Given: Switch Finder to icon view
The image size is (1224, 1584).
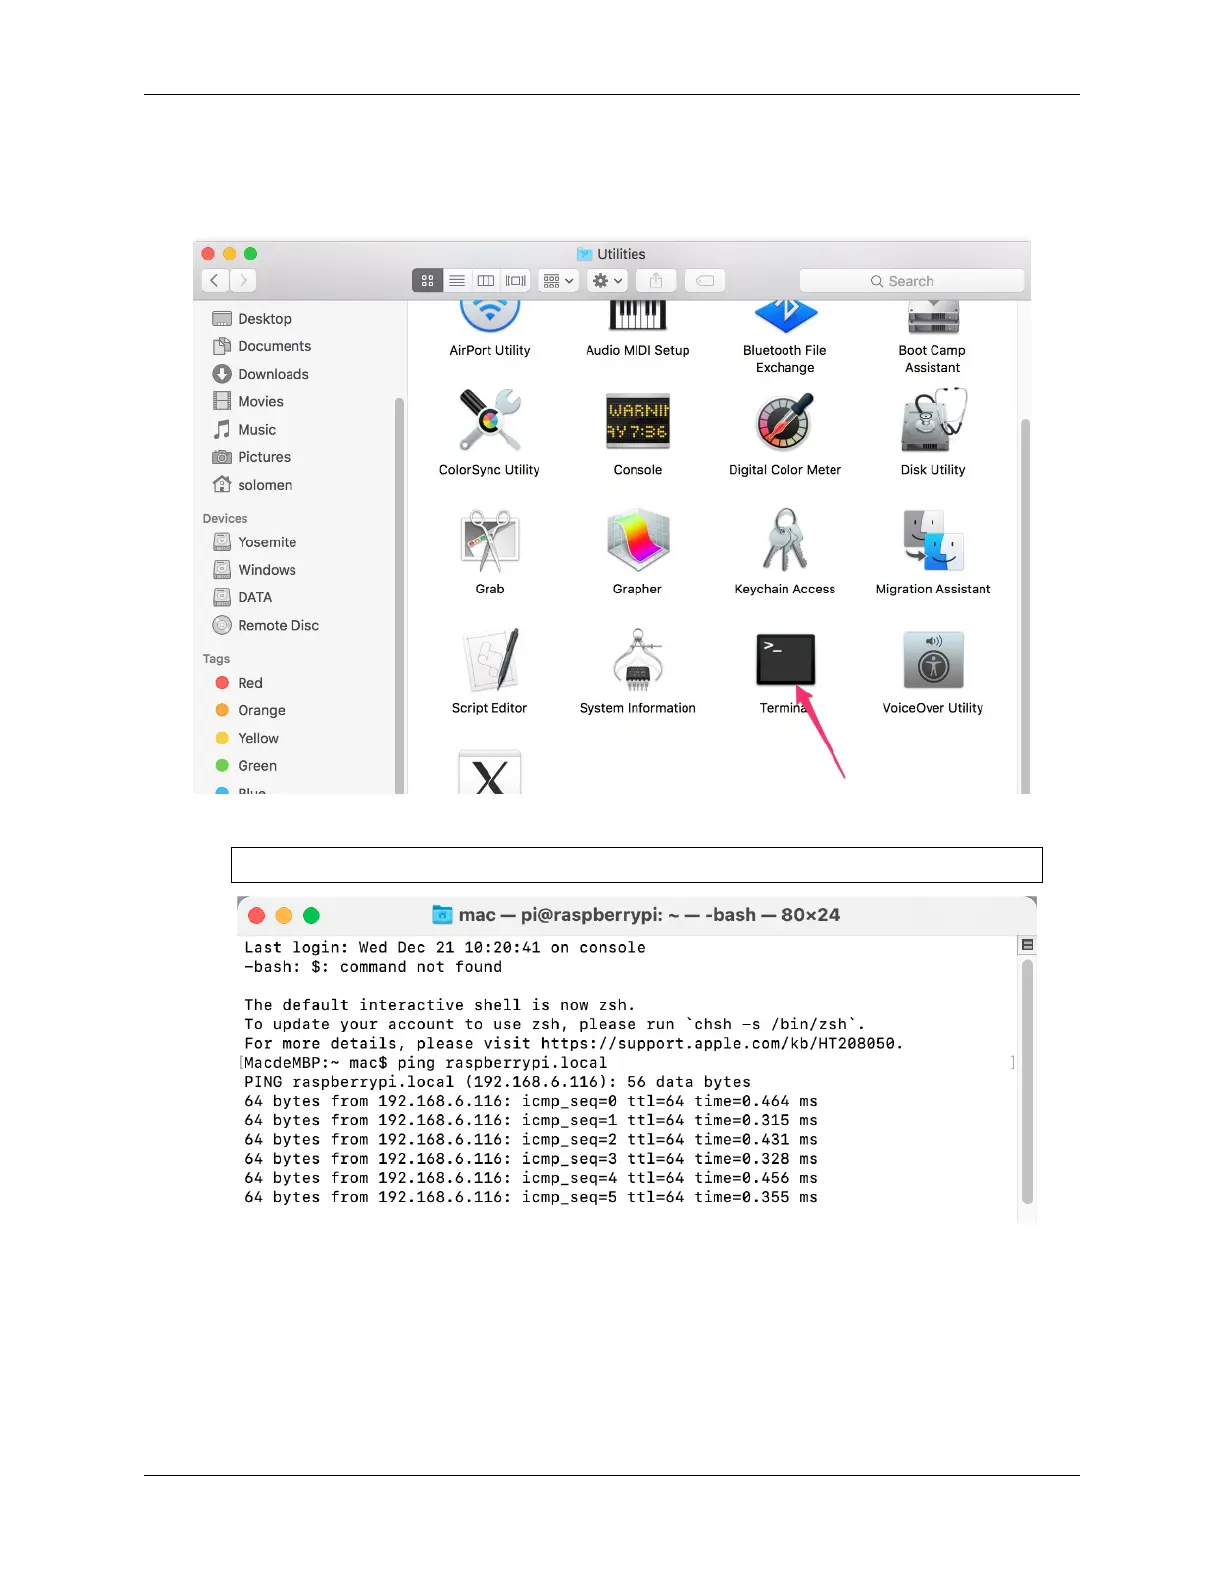Looking at the screenshot, I should point(427,281).
